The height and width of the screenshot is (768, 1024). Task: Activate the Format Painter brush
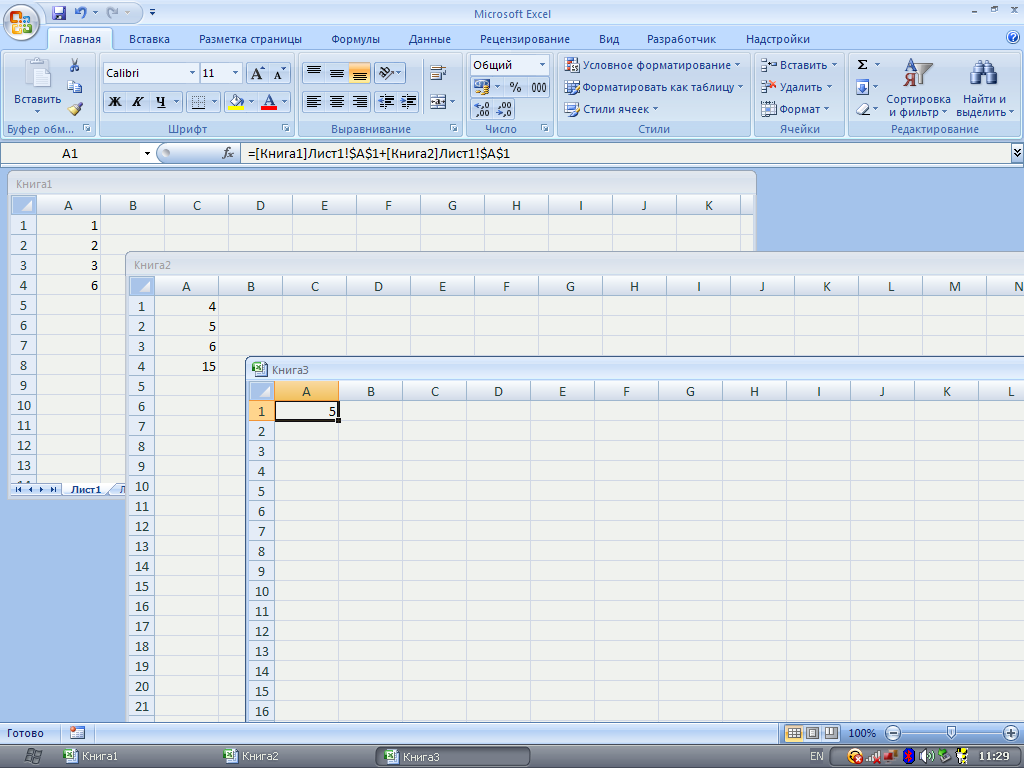74,108
